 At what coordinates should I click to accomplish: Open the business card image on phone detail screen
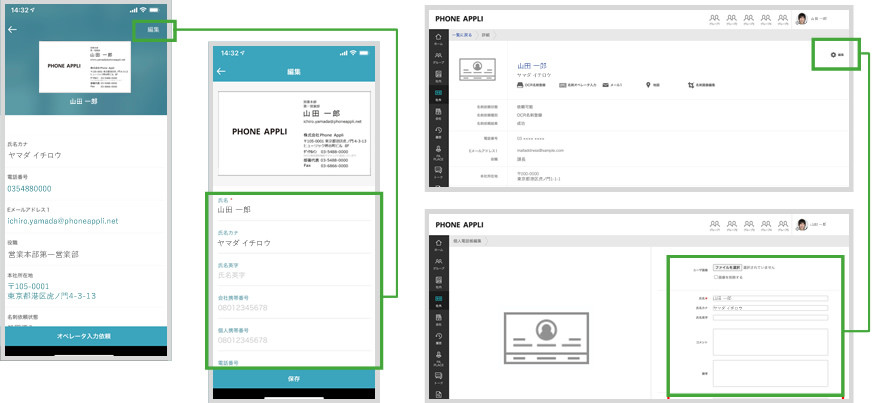85,67
